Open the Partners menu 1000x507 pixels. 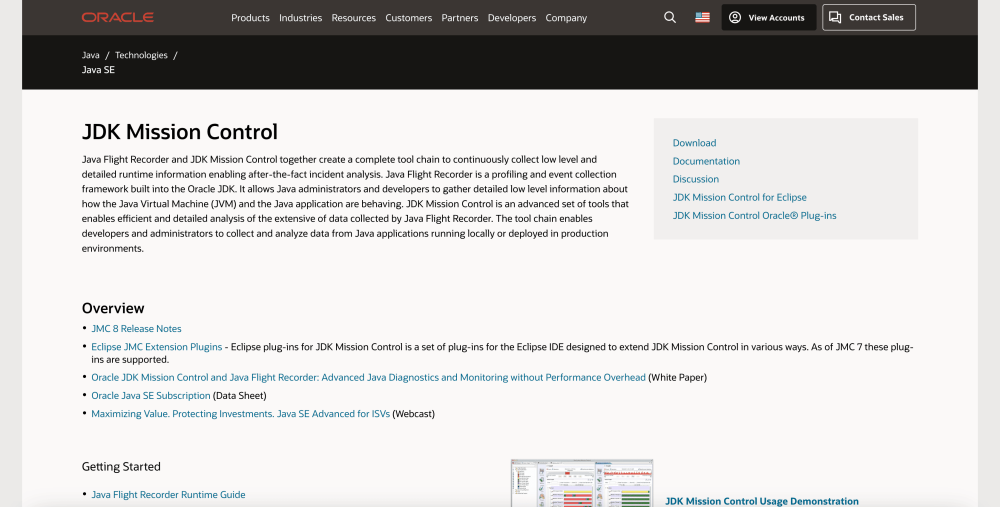click(459, 18)
